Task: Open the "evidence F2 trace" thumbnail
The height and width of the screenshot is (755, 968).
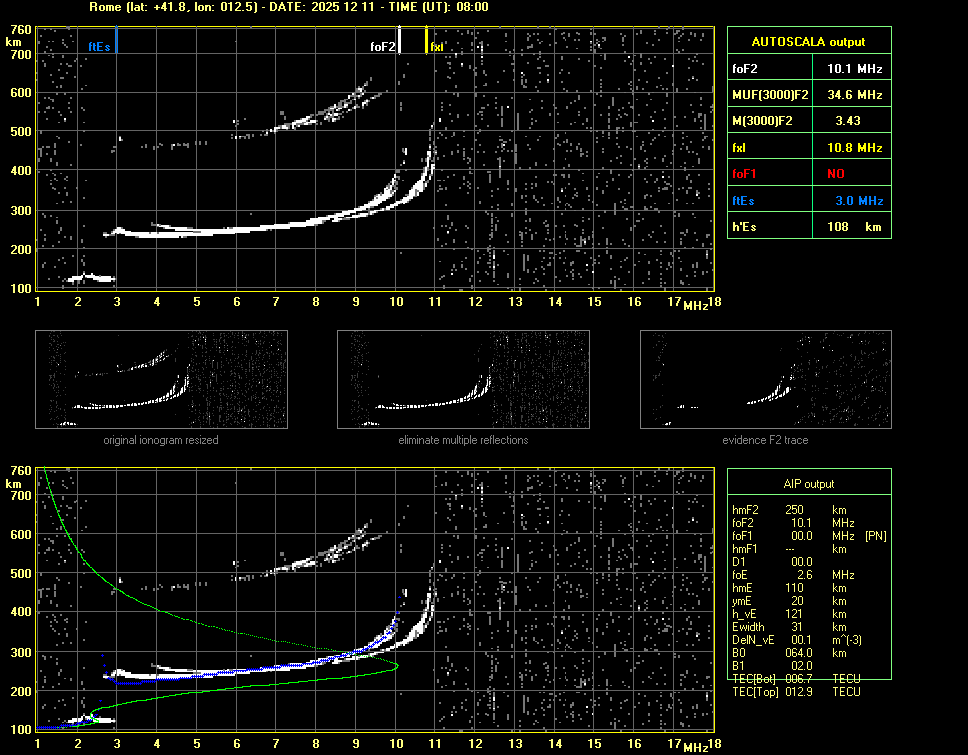Action: click(765, 380)
